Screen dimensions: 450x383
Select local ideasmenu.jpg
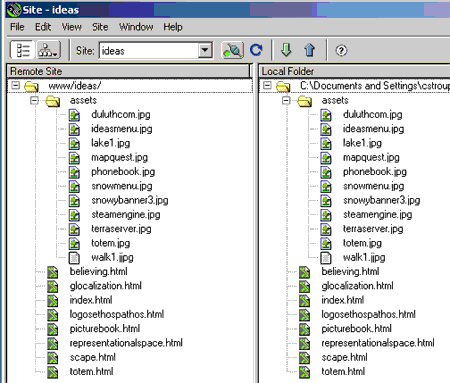coord(373,129)
